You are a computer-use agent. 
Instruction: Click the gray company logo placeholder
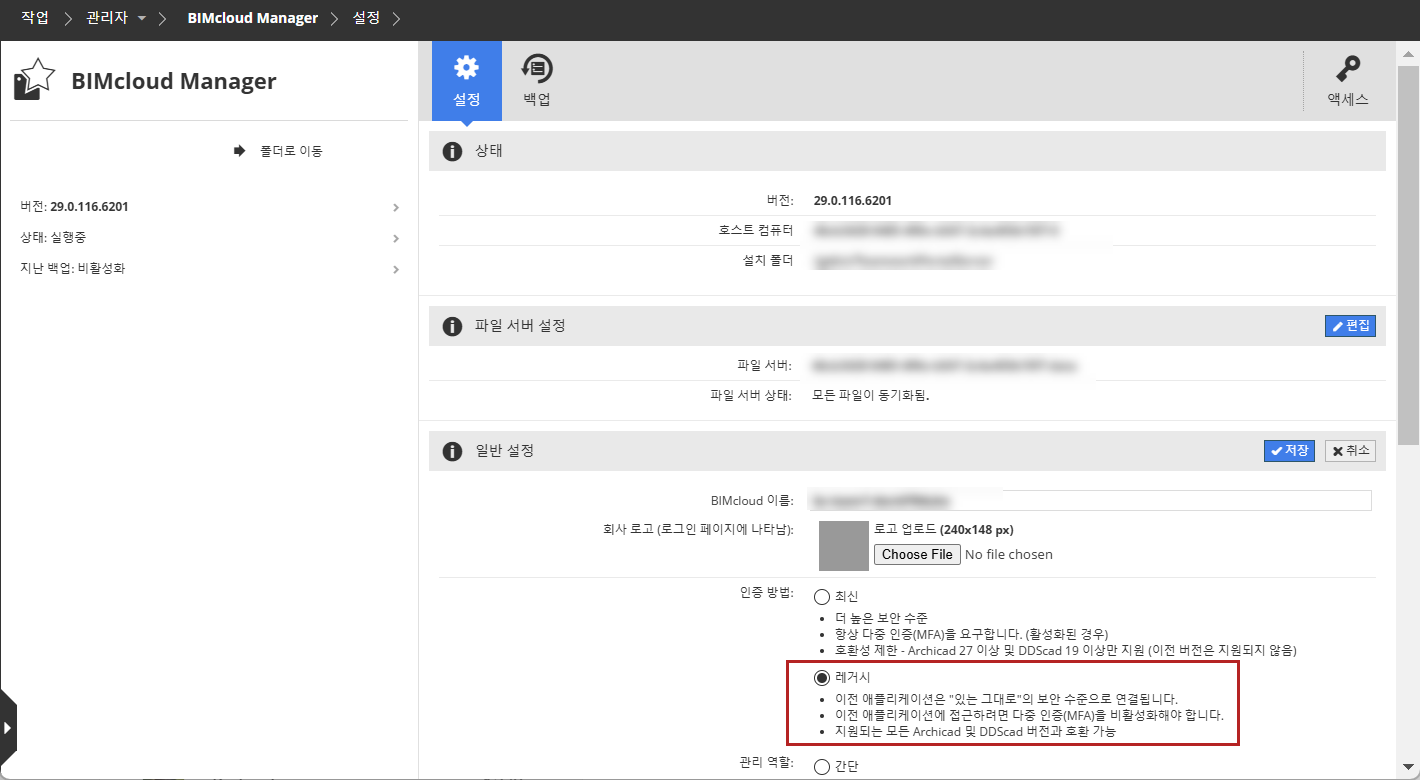(844, 545)
